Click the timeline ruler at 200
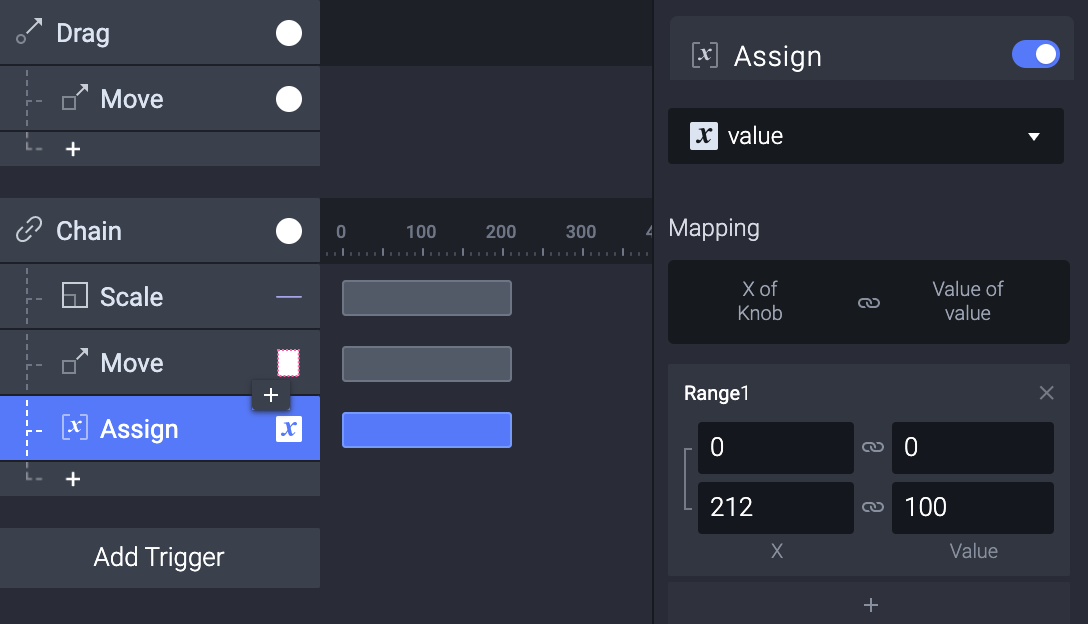This screenshot has width=1088, height=624. click(501, 231)
